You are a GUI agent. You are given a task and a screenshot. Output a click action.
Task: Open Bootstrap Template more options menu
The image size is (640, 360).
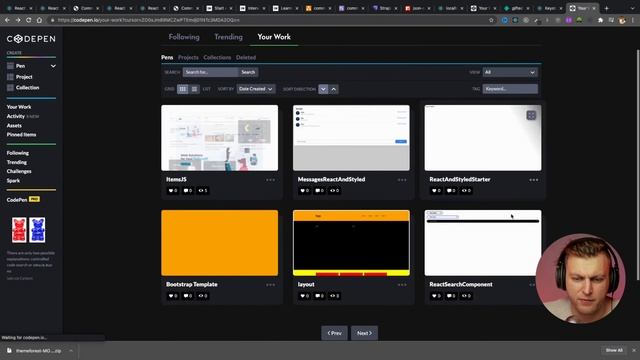[x=270, y=285]
